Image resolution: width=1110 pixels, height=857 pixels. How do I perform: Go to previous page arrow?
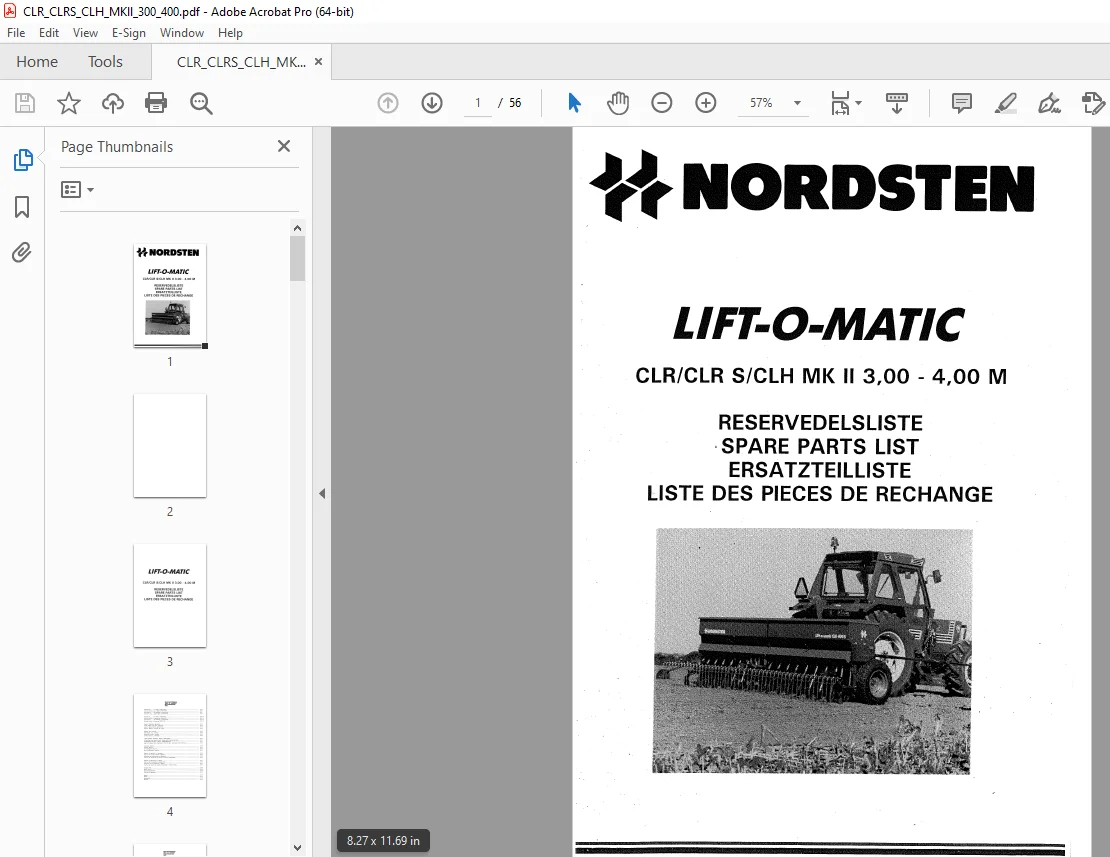(388, 103)
